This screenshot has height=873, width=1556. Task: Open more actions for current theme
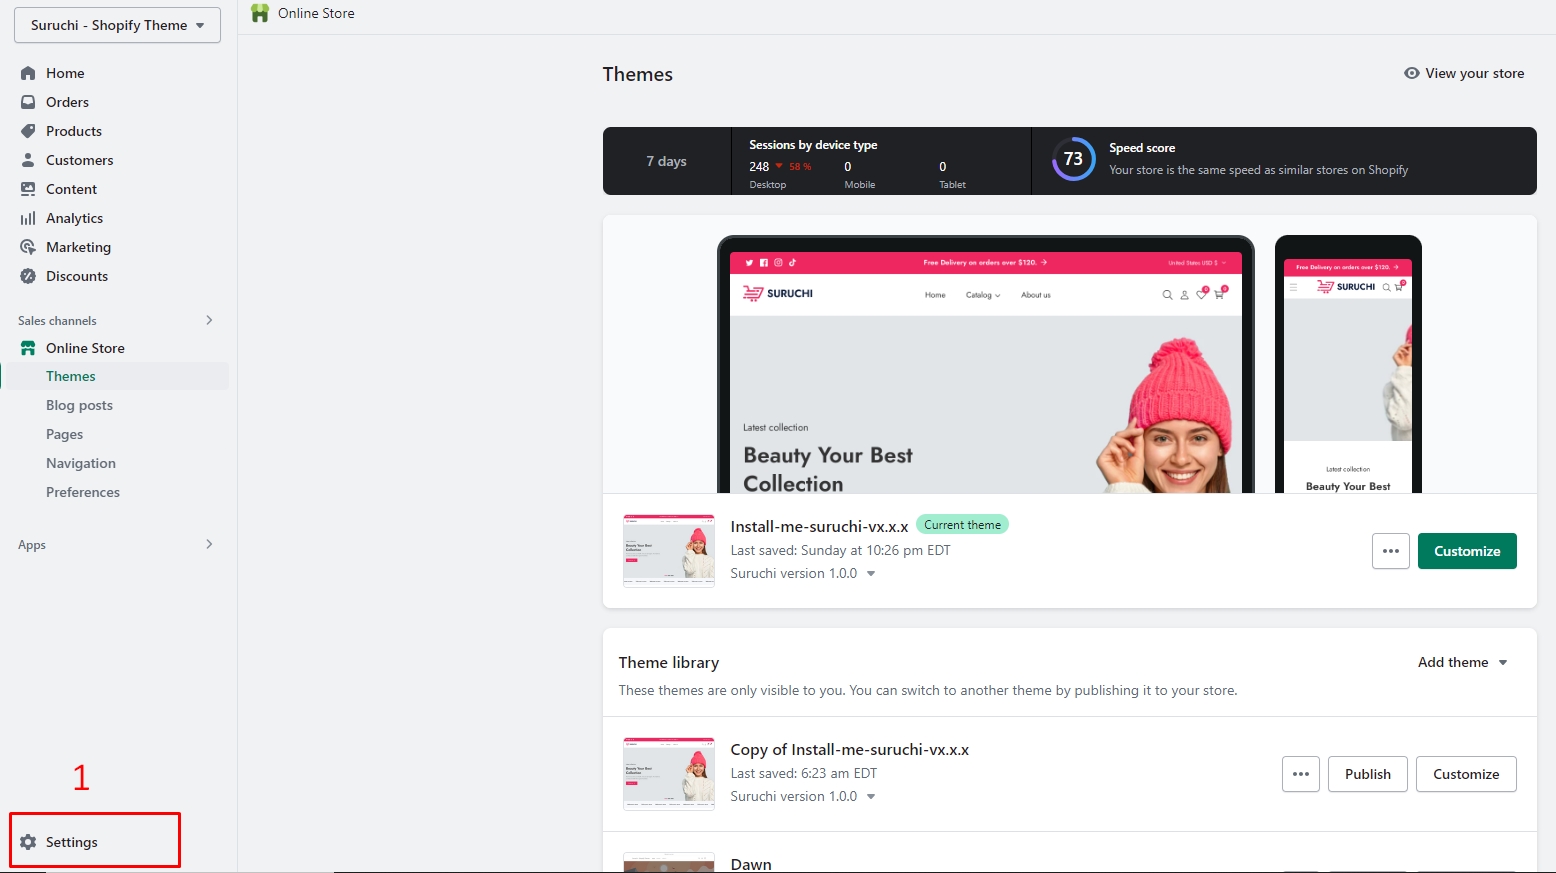pyautogui.click(x=1390, y=551)
